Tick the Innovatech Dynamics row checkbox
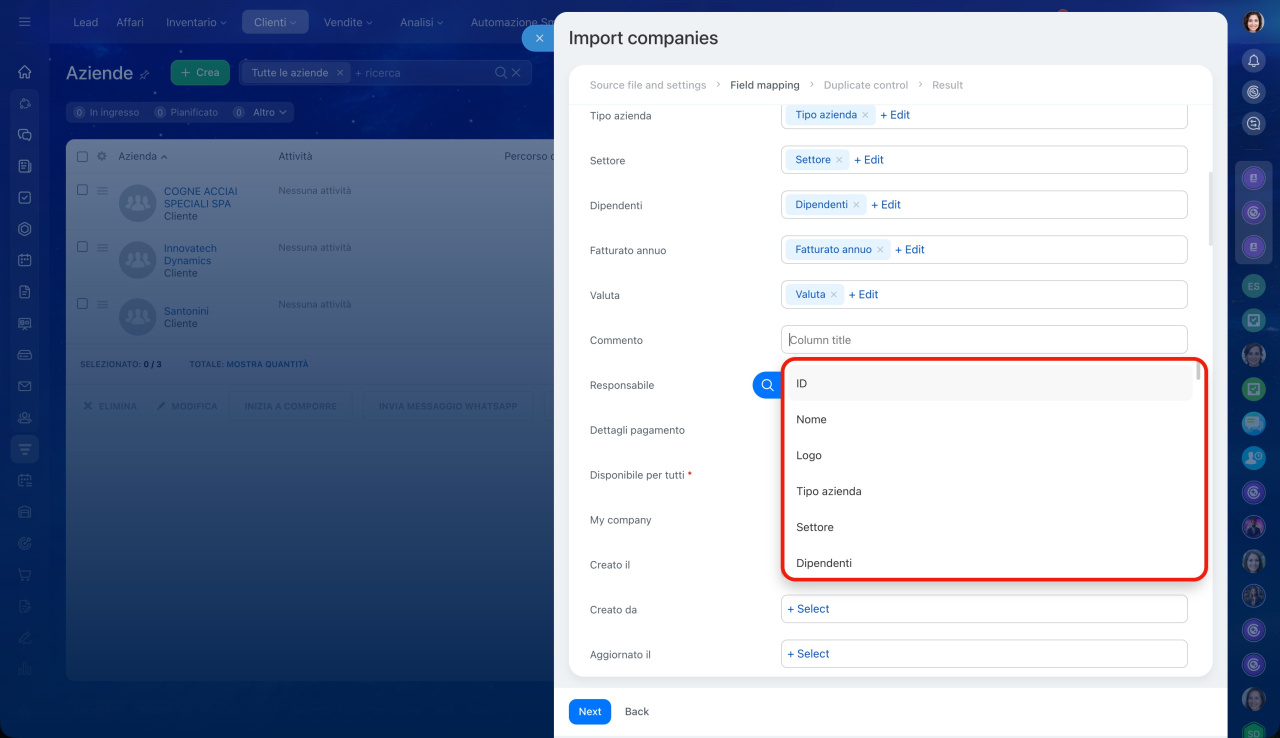 [83, 247]
